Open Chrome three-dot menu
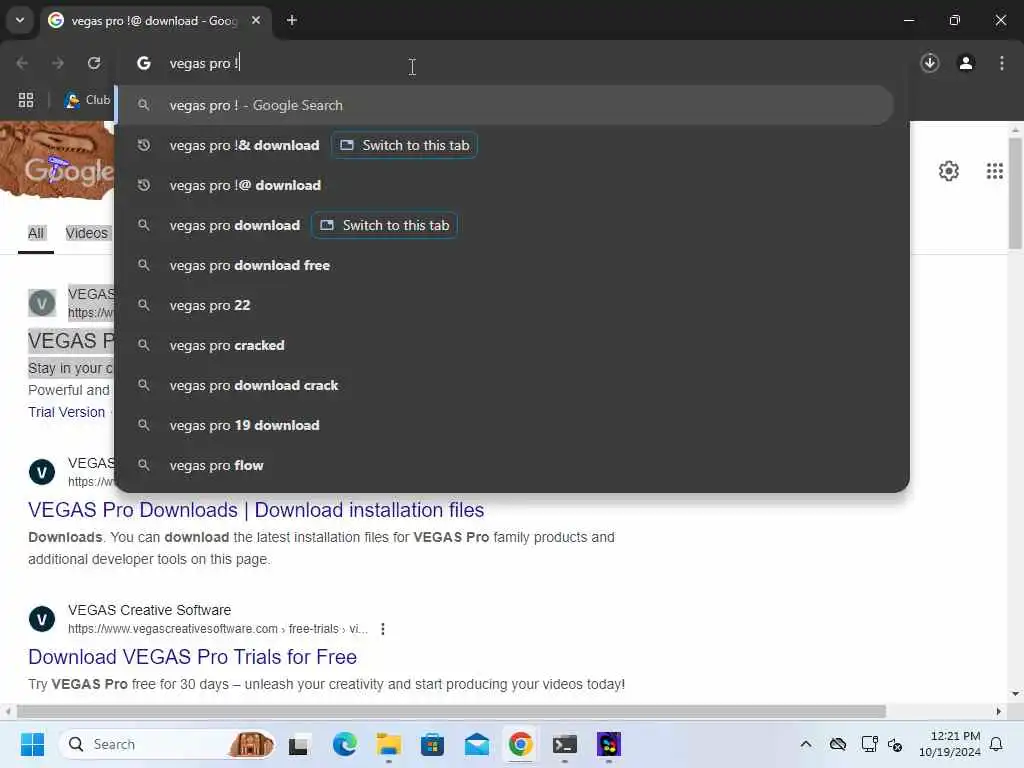1024x768 pixels. [1002, 63]
